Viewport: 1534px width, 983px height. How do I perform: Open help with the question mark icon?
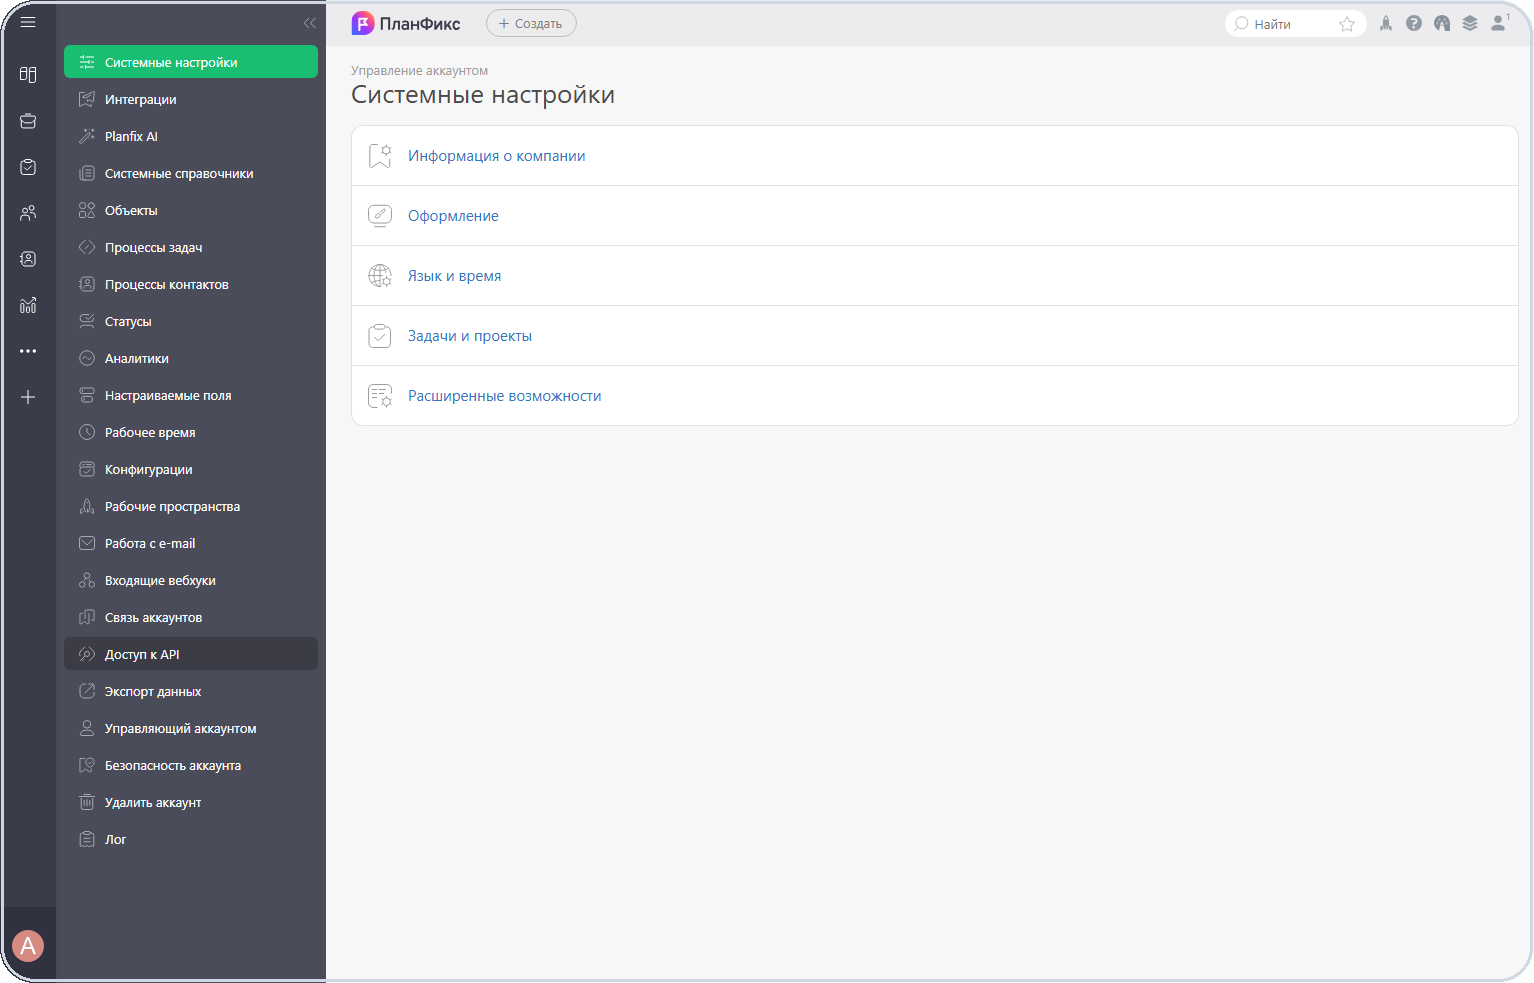1414,23
